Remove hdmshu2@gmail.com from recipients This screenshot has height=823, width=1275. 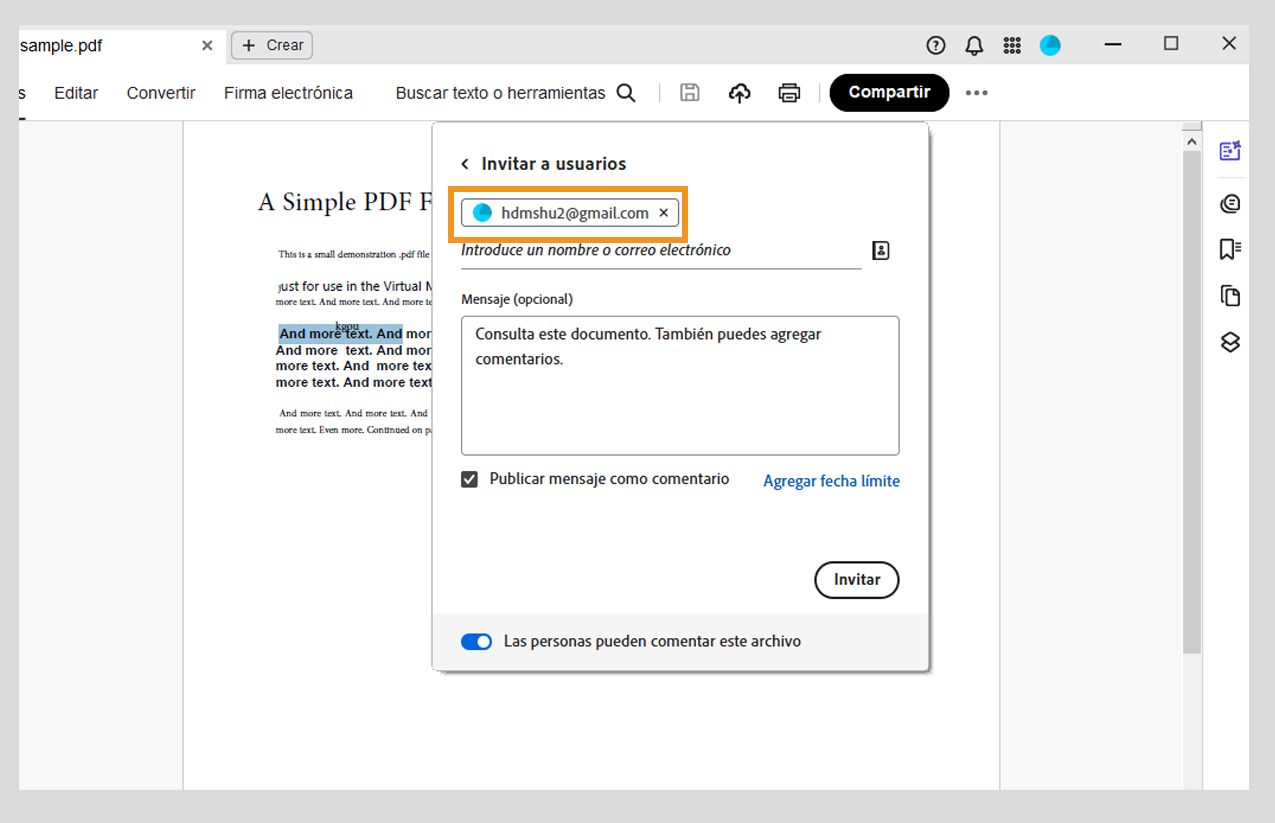664,212
